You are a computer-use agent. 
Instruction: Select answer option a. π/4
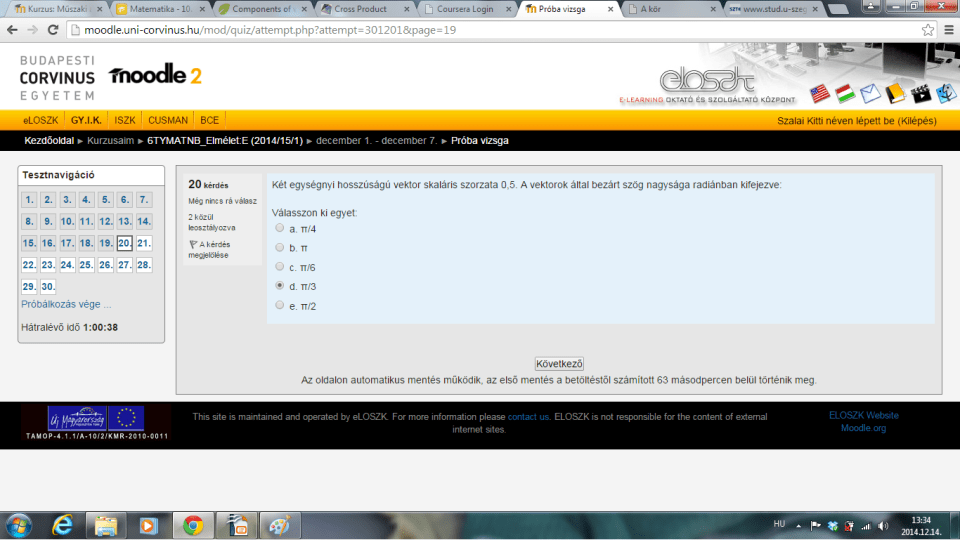[279, 229]
